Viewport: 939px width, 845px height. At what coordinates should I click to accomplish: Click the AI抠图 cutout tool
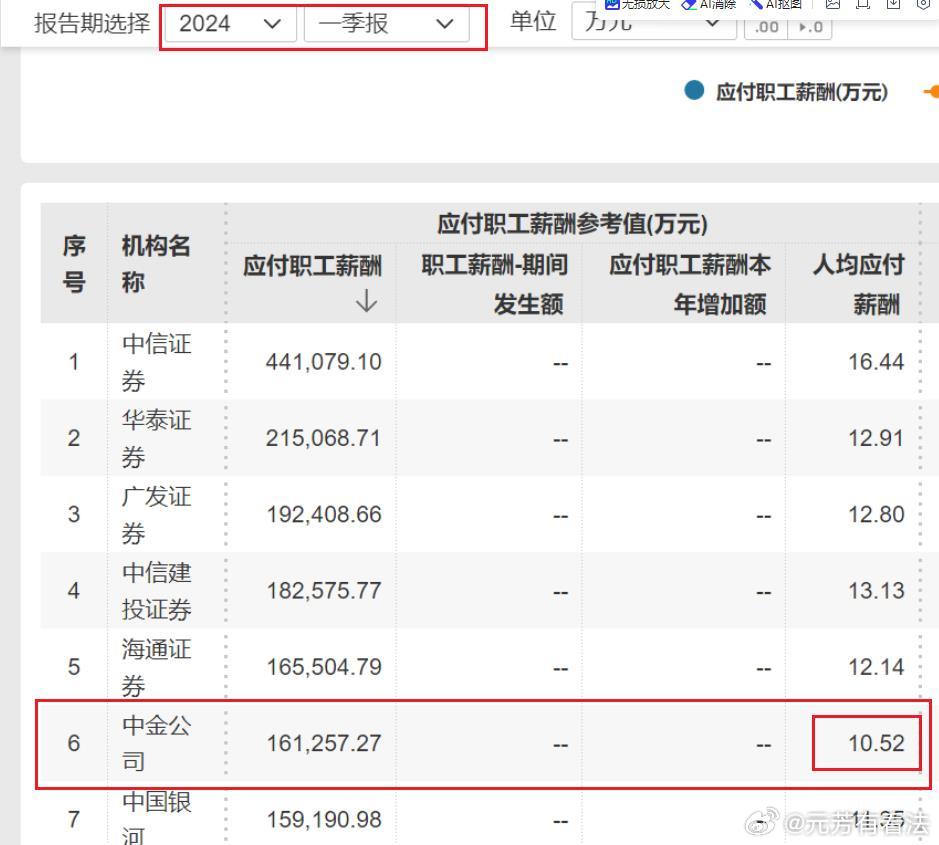(x=776, y=5)
